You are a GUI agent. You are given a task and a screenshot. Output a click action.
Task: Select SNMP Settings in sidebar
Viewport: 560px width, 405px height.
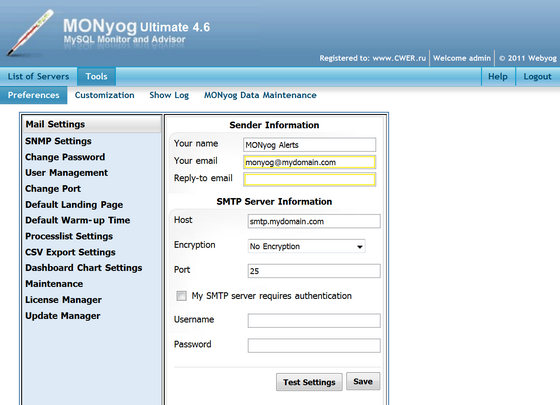(58, 141)
